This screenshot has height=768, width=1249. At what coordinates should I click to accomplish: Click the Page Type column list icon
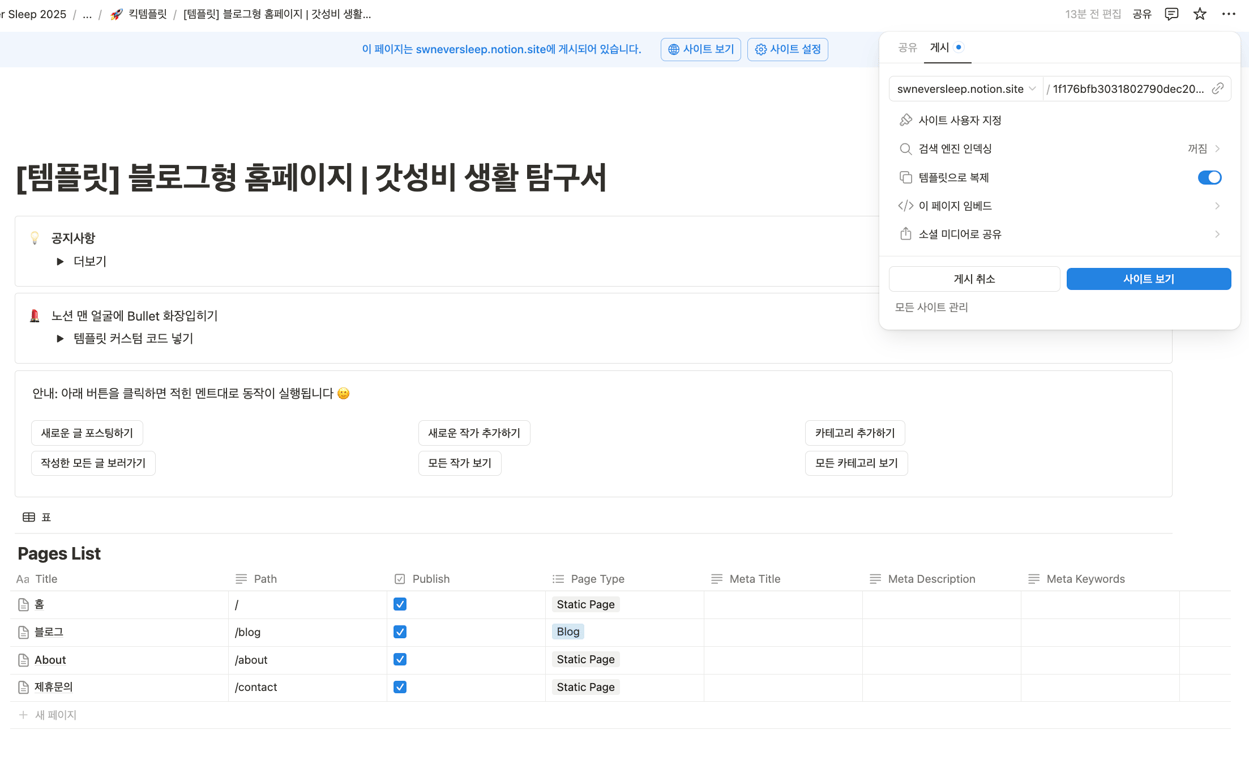click(x=558, y=579)
